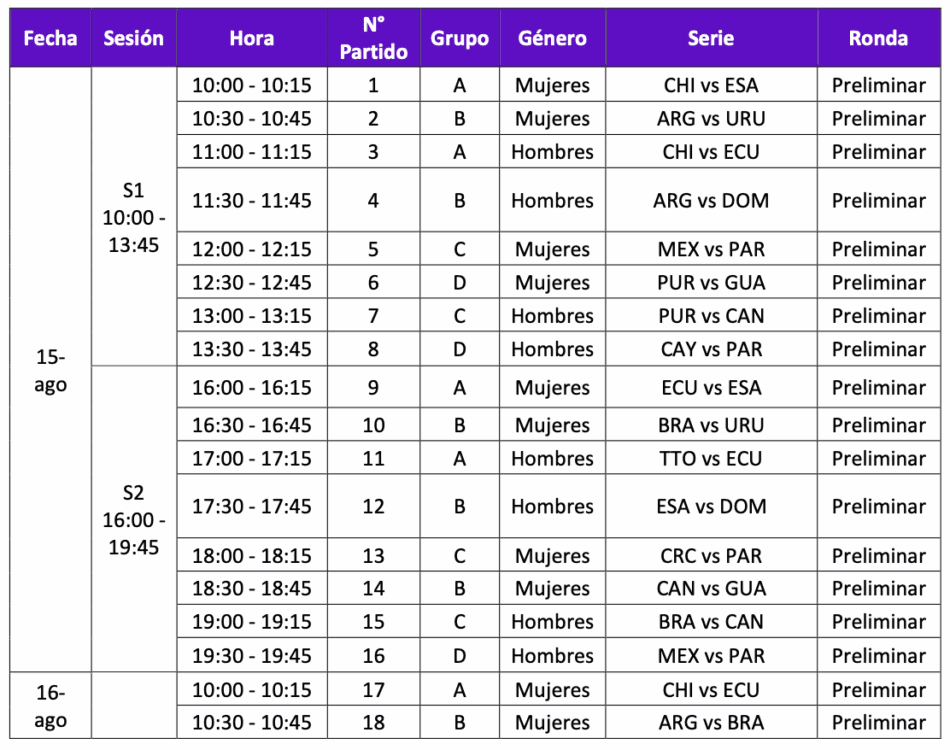Select the Género column header
The width and height of the screenshot is (950, 750).
(552, 38)
